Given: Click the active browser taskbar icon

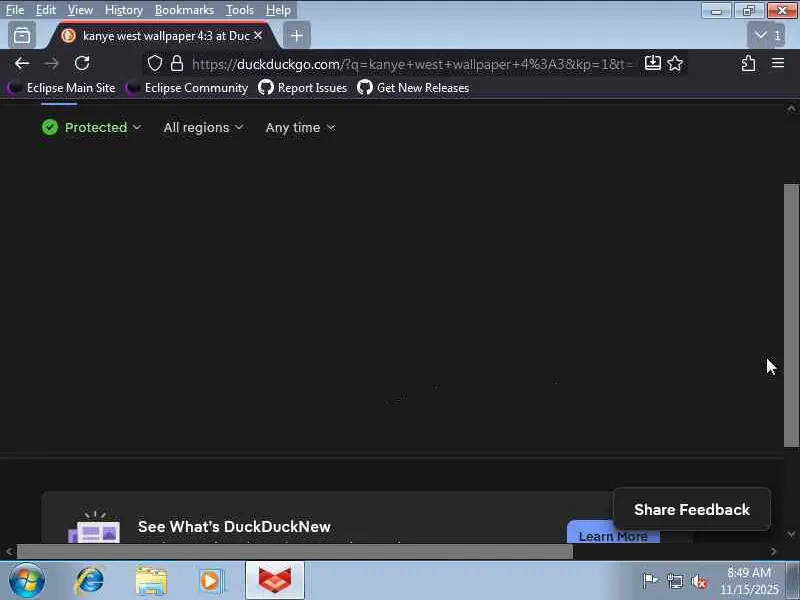Looking at the screenshot, I should [x=275, y=581].
